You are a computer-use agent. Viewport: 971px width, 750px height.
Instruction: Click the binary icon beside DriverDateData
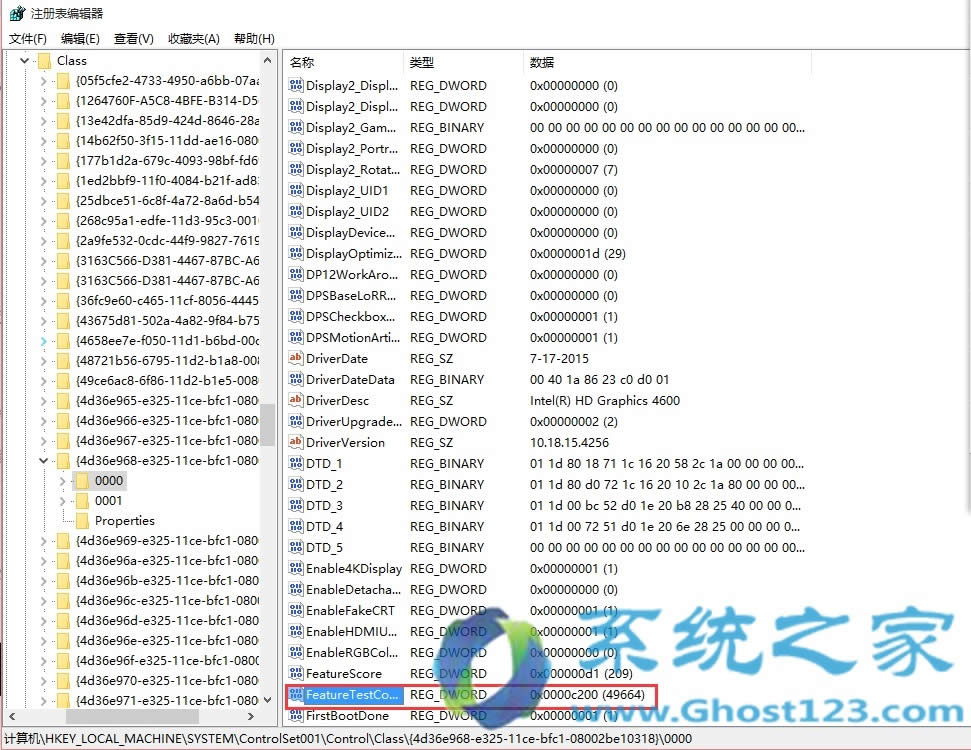(x=295, y=379)
